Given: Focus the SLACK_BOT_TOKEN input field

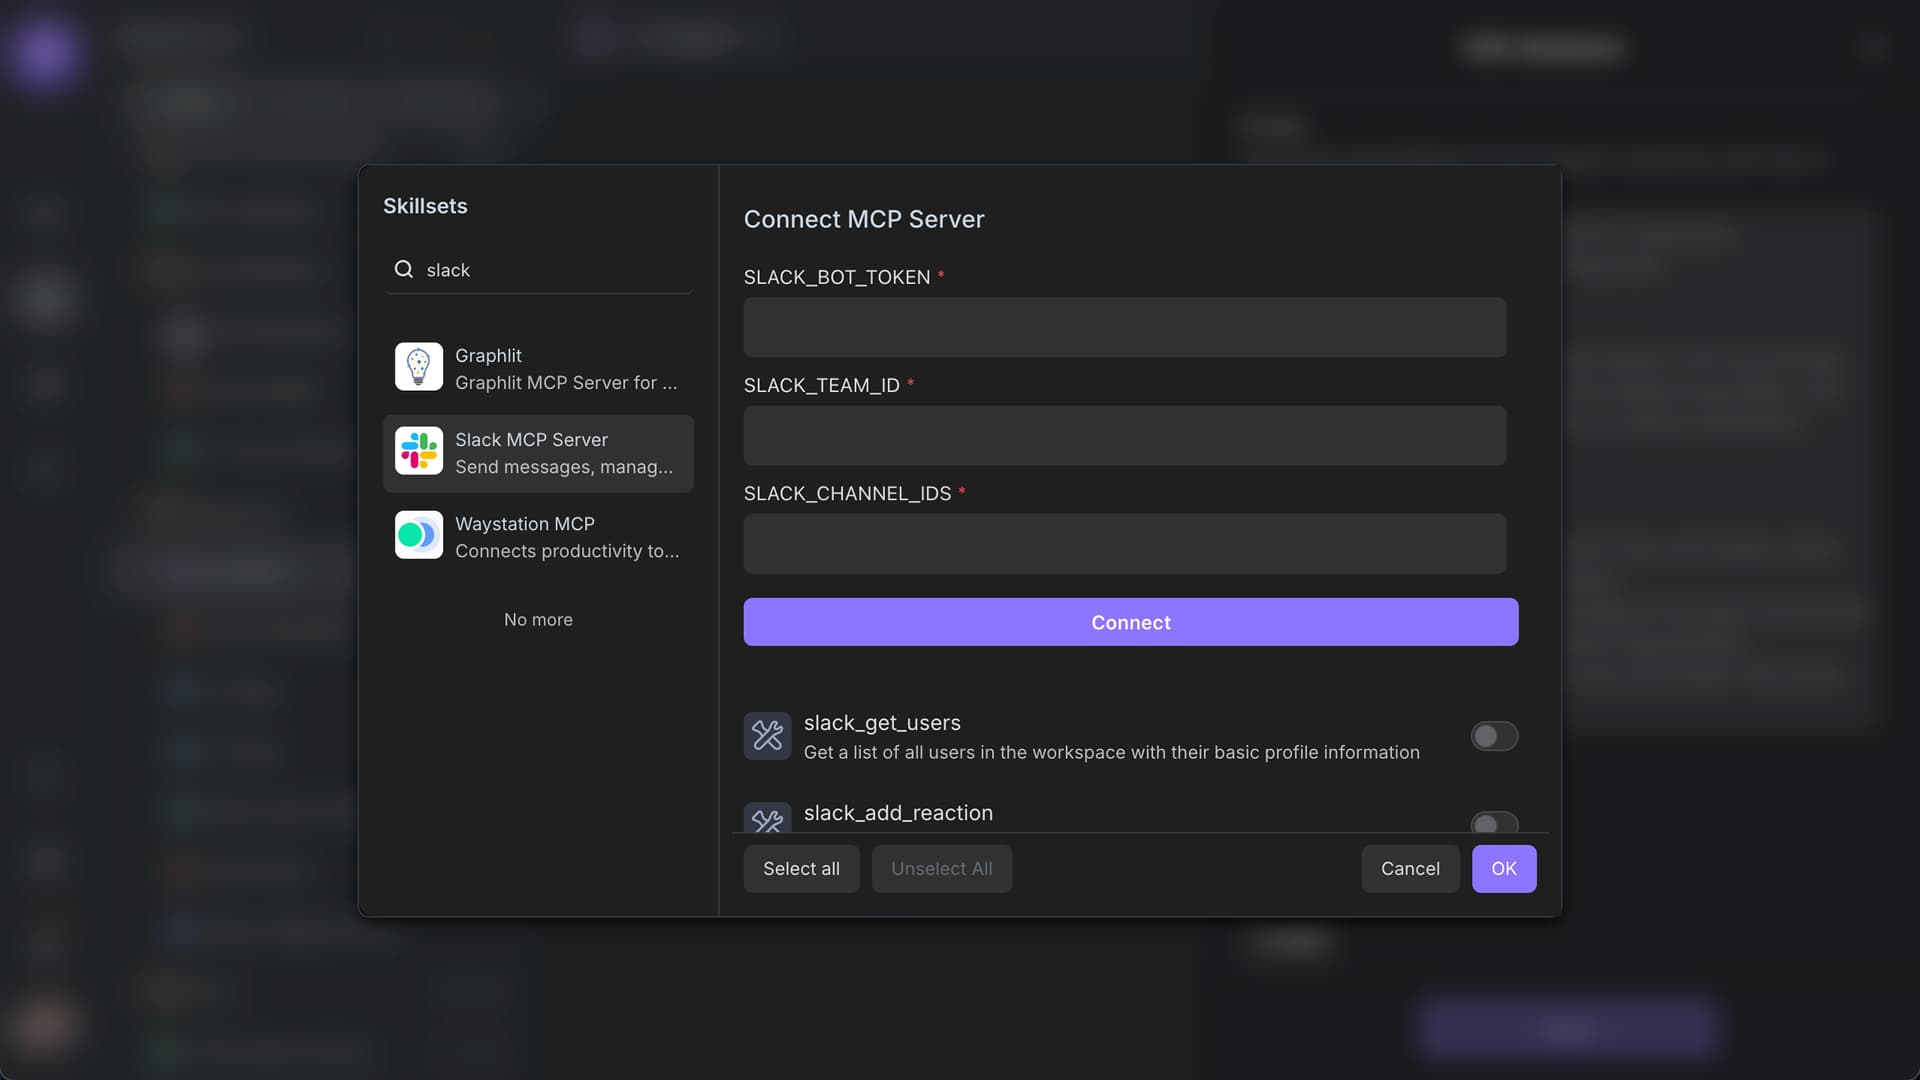Looking at the screenshot, I should click(1124, 327).
